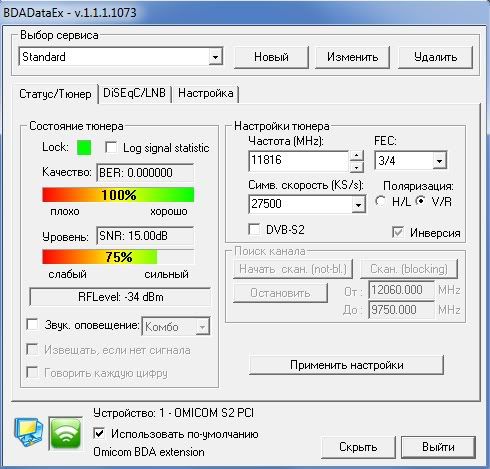Click the green Wi-Fi signal icon

[66, 433]
